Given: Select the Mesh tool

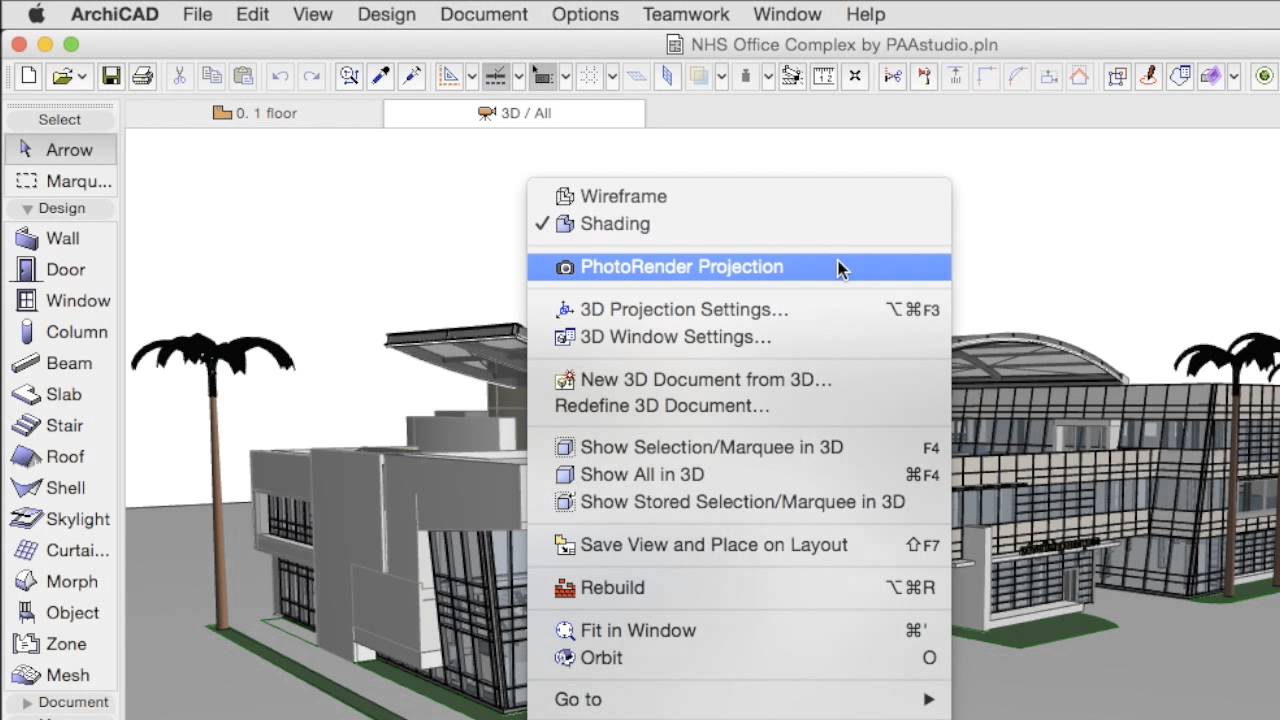Looking at the screenshot, I should pyautogui.click(x=61, y=675).
